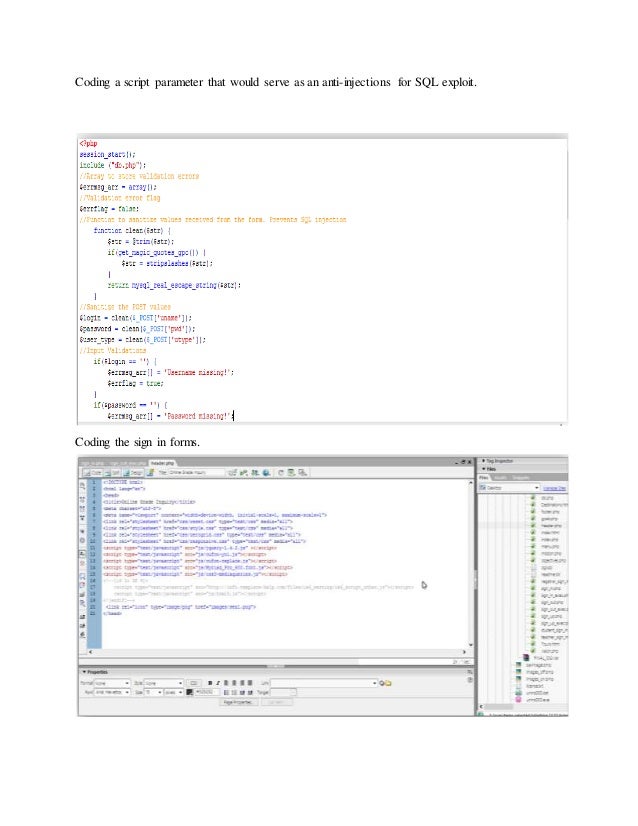The image size is (638, 826).
Task: Click the CSS button in Properties
Action: pyautogui.click(x=194, y=683)
